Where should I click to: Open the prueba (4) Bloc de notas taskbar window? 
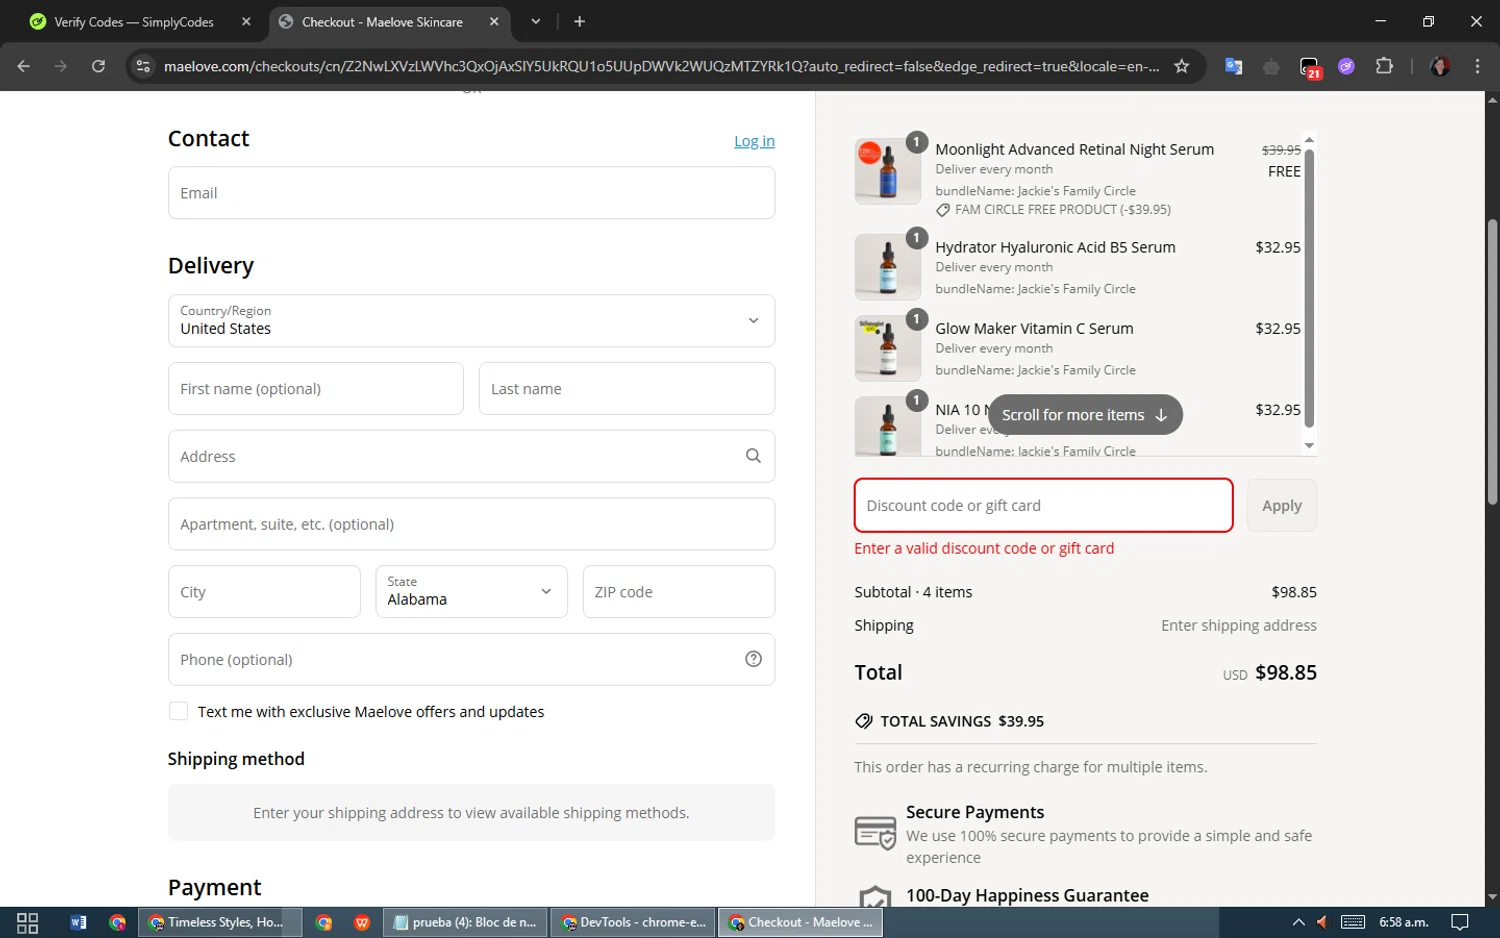(x=466, y=922)
